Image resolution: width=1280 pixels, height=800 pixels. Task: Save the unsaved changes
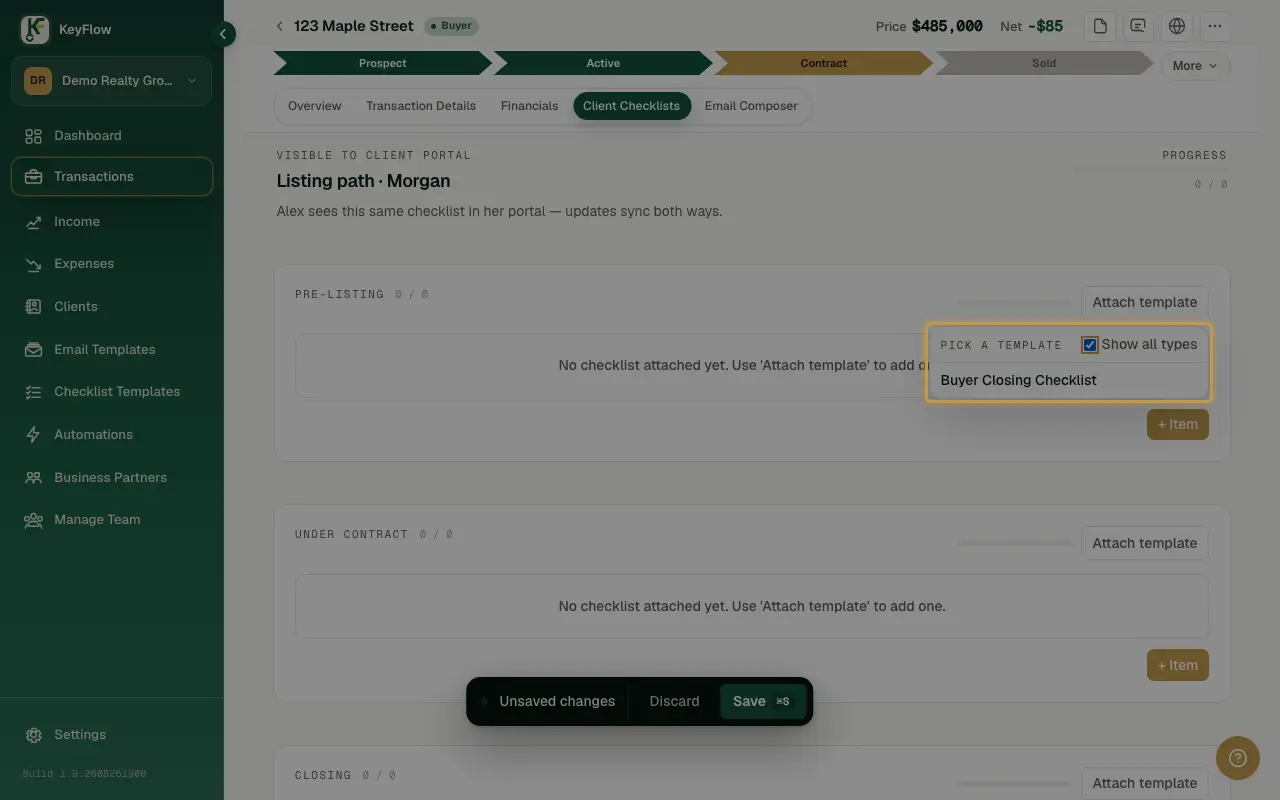762,702
